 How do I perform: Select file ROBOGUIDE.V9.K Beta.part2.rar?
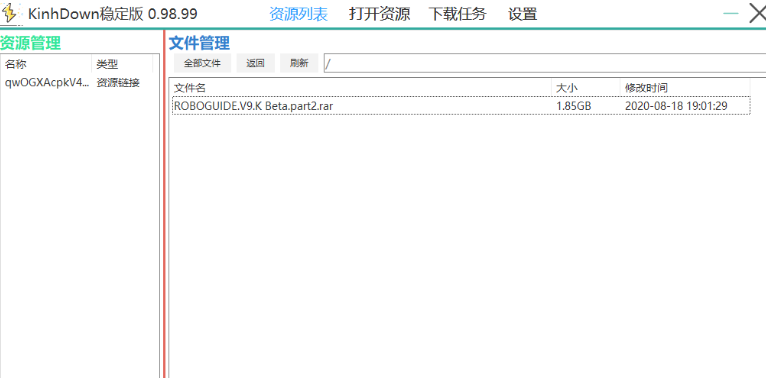point(461,106)
